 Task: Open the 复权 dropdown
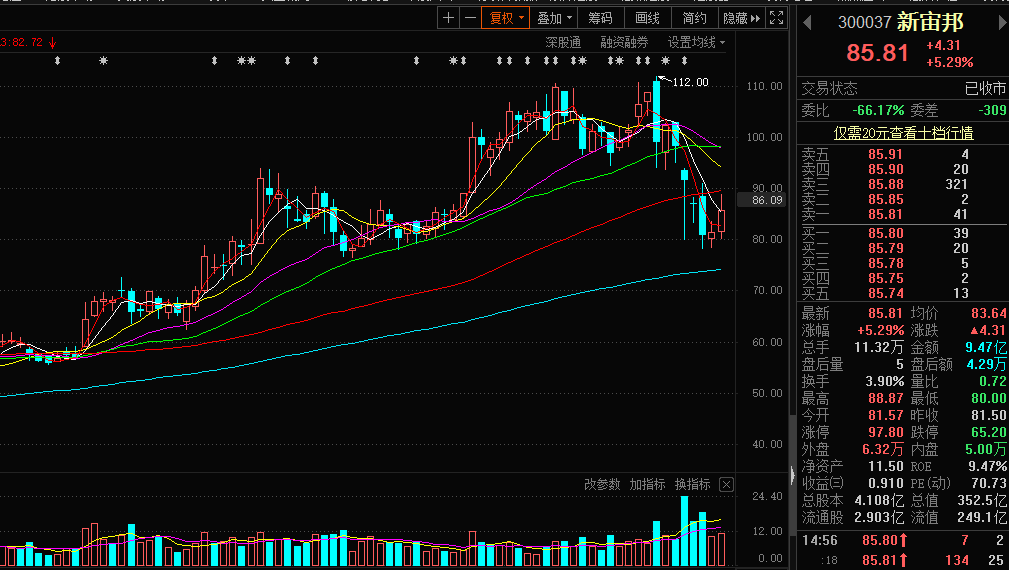click(x=506, y=18)
